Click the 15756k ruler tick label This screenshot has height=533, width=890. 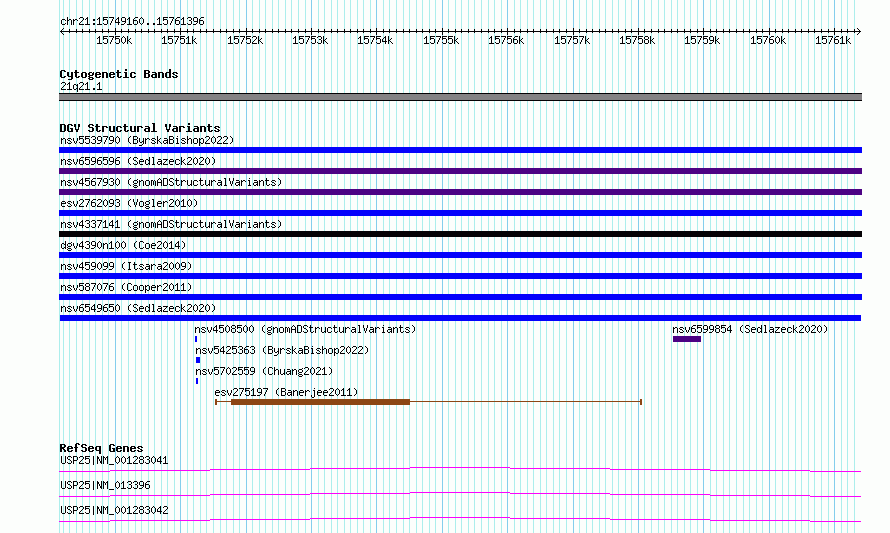(506, 40)
